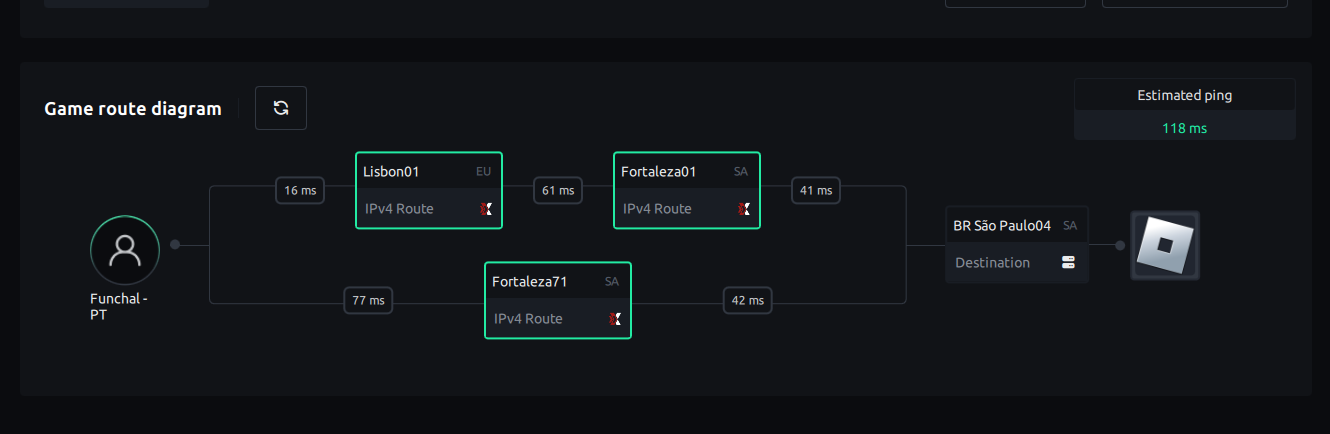
Task: Click the route icon in the Fortaleza01 node
Action: point(743,209)
